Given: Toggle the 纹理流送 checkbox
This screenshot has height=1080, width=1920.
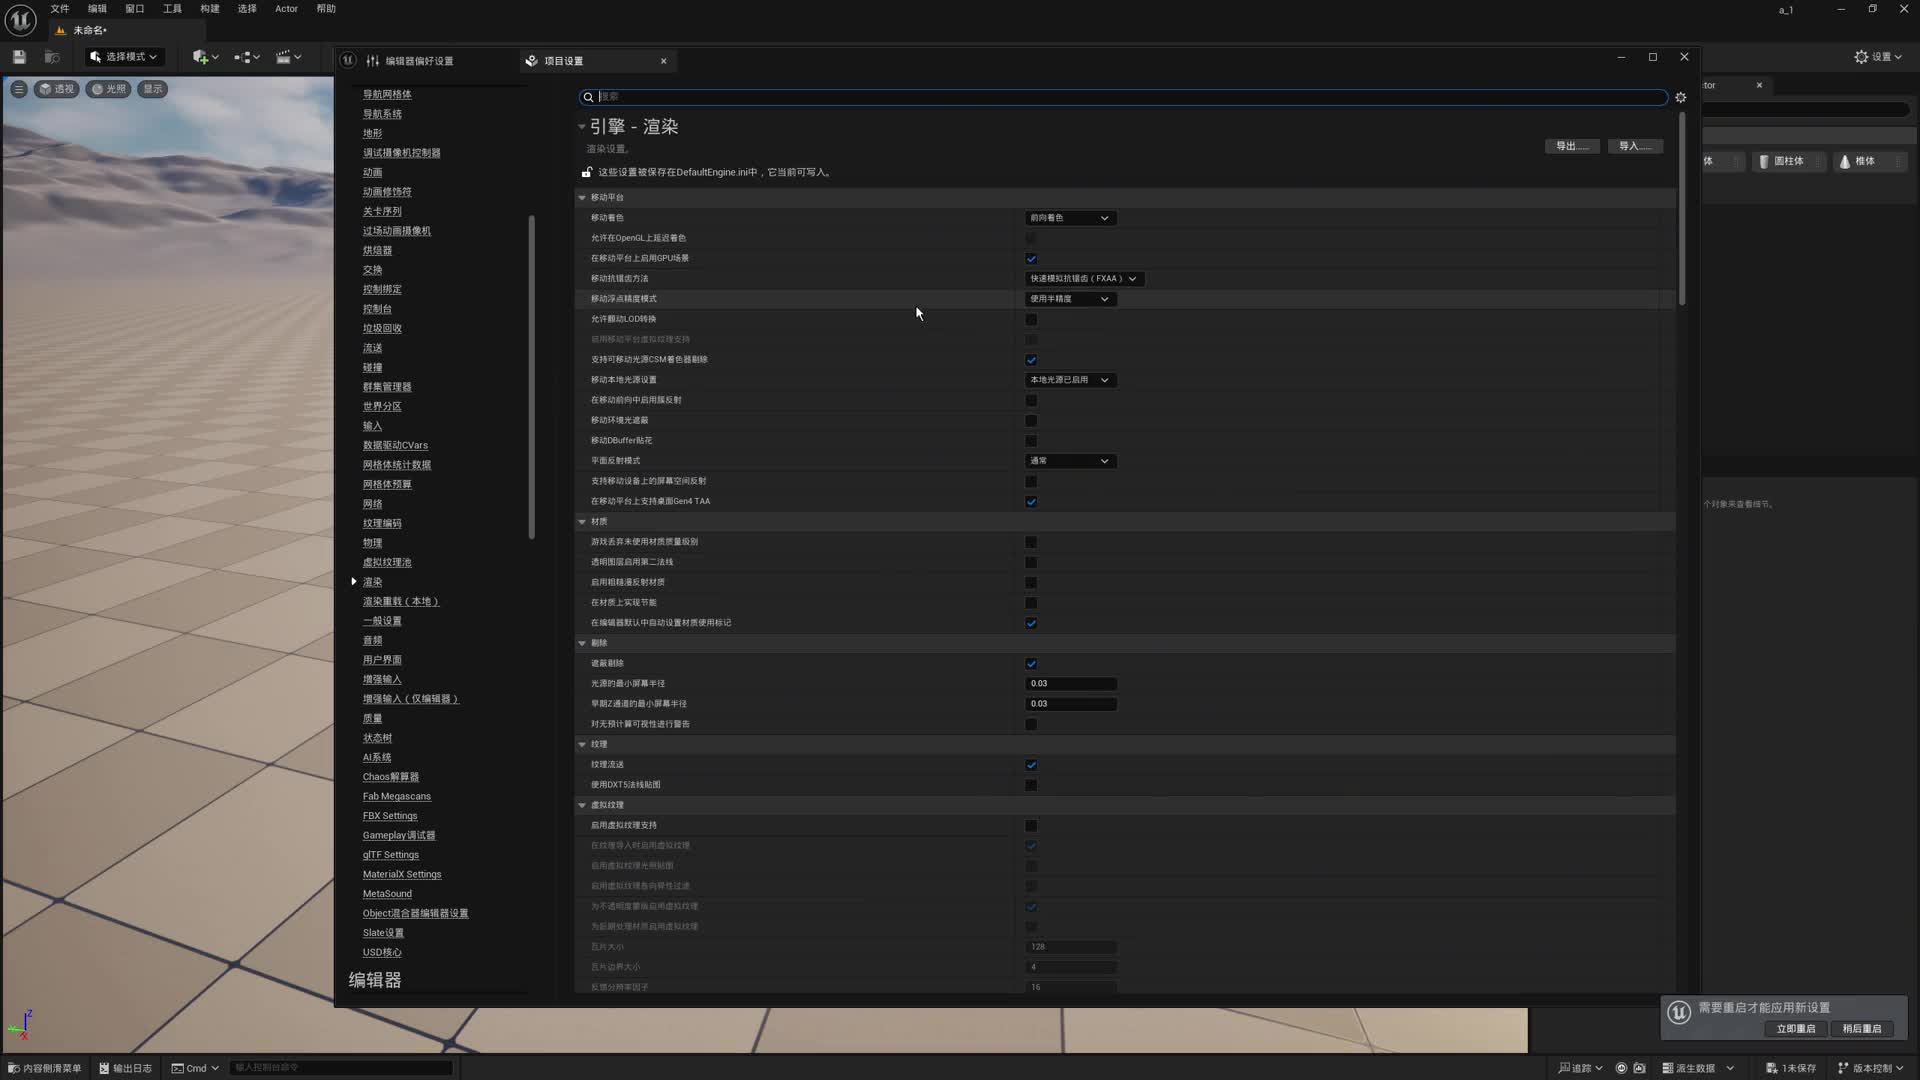Looking at the screenshot, I should click(1031, 765).
